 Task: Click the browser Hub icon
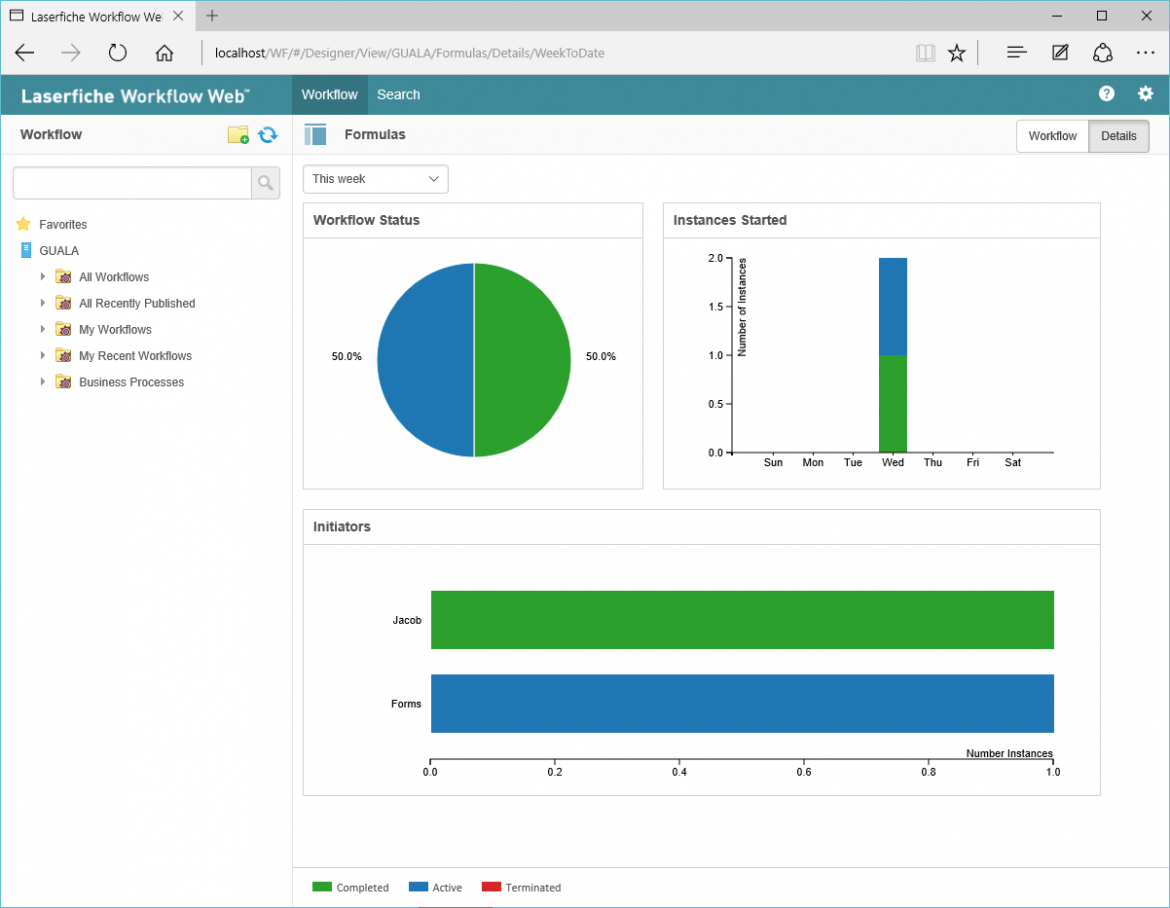[1016, 53]
